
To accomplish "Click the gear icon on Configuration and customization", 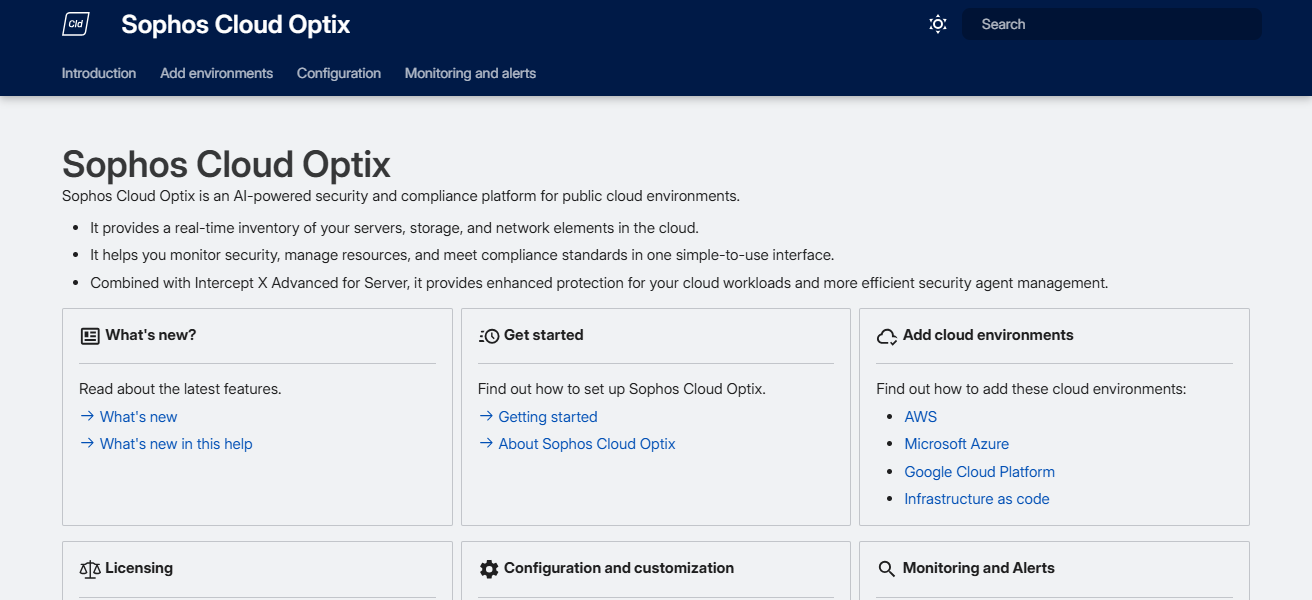I will click(489, 568).
